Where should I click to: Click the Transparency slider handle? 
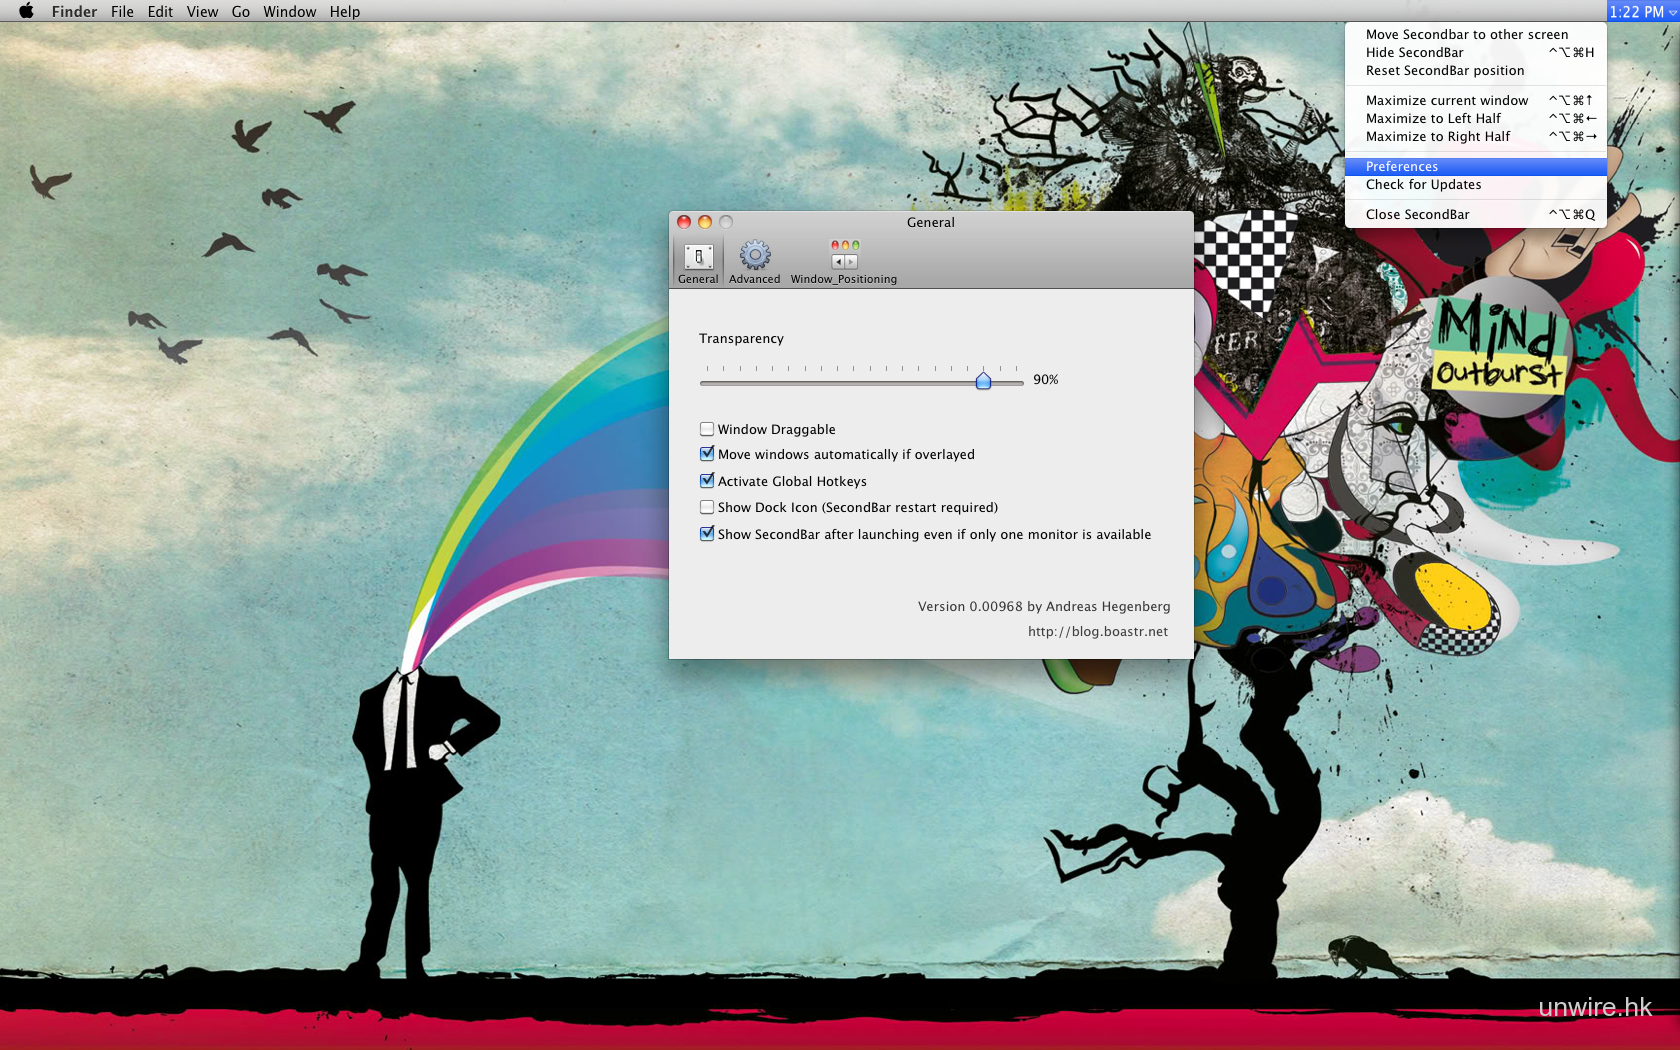click(983, 380)
